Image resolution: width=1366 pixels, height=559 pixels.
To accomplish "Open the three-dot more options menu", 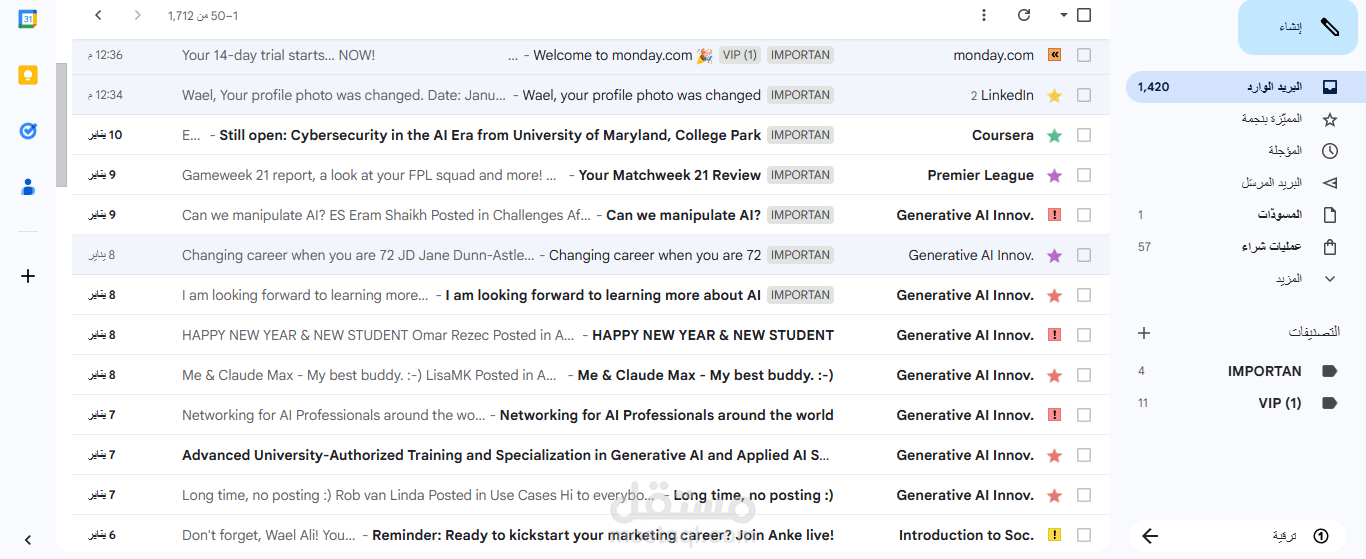I will tap(984, 15).
